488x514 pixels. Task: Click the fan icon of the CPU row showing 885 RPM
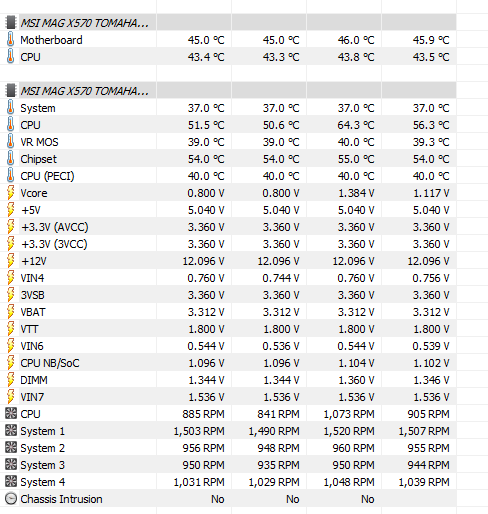(x=11, y=414)
